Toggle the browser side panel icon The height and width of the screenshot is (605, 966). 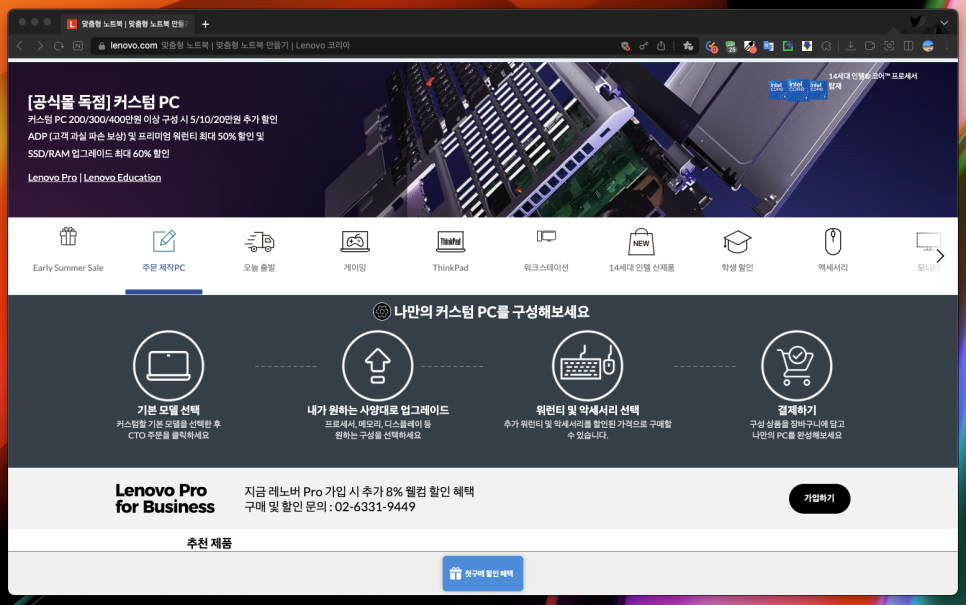[x=908, y=46]
